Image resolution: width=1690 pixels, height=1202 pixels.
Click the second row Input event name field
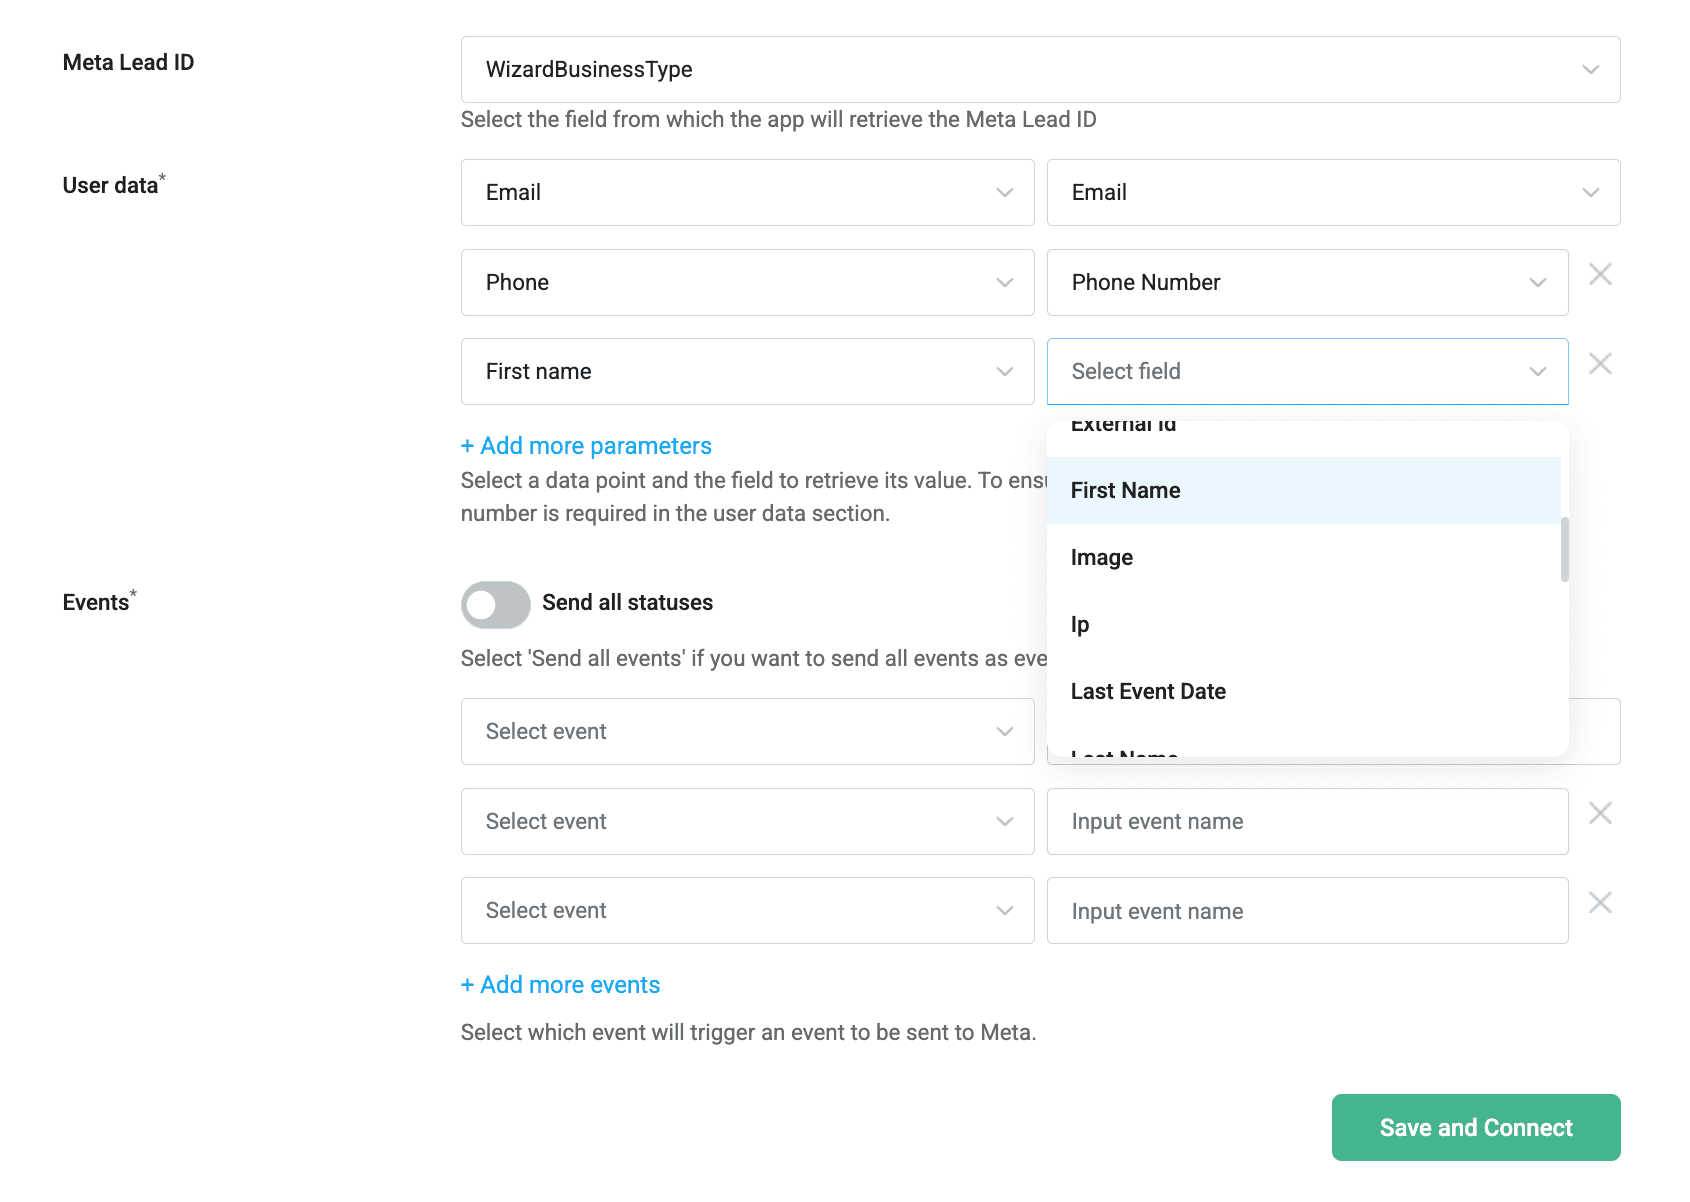click(1307, 821)
